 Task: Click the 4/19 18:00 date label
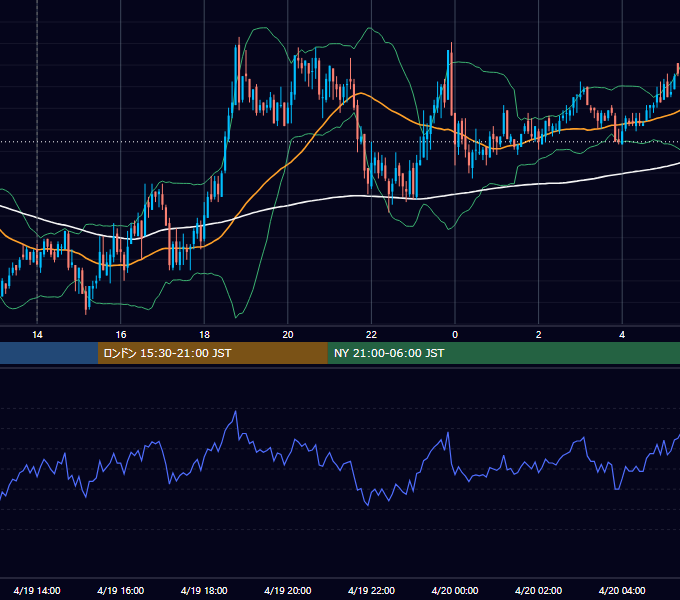(204, 590)
